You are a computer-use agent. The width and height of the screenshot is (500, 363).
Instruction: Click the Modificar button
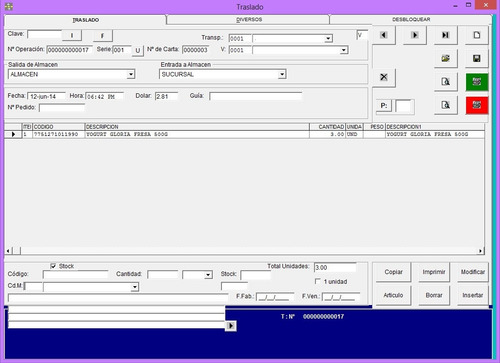pyautogui.click(x=473, y=272)
